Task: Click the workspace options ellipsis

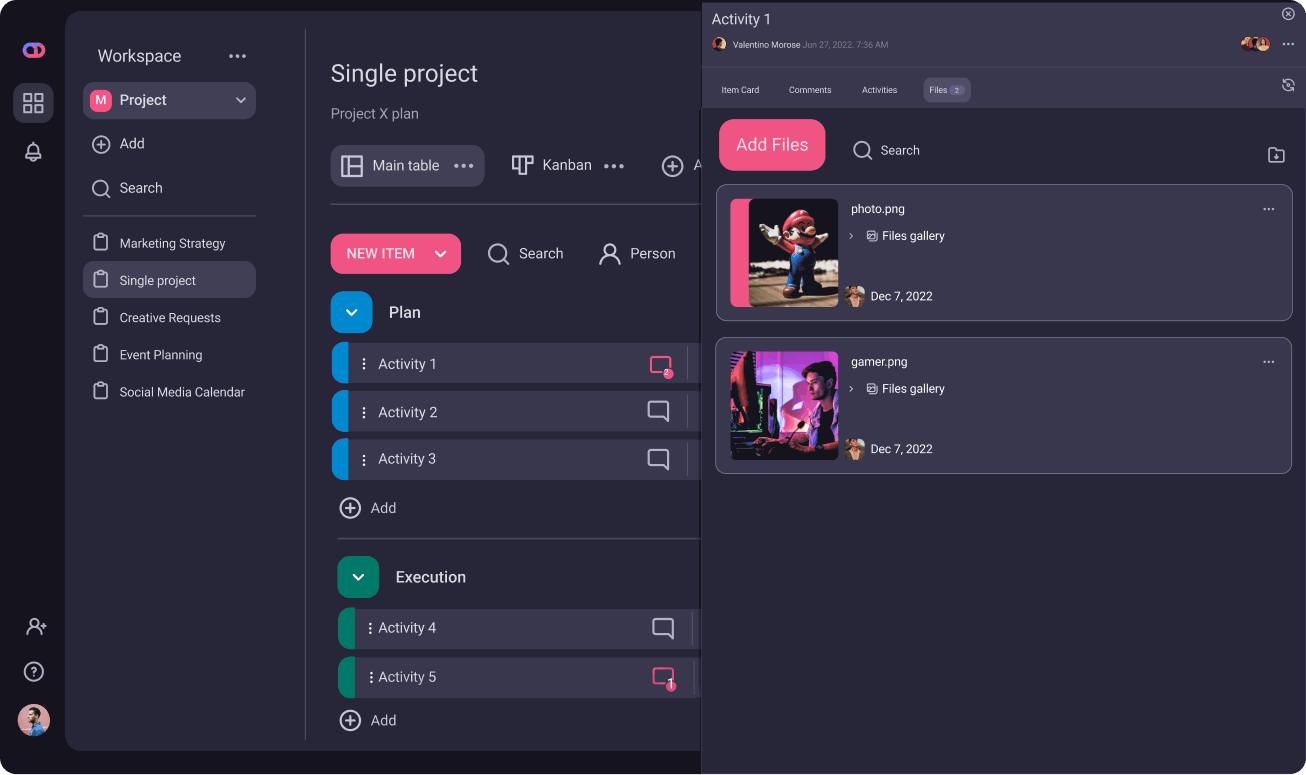Action: pos(237,56)
